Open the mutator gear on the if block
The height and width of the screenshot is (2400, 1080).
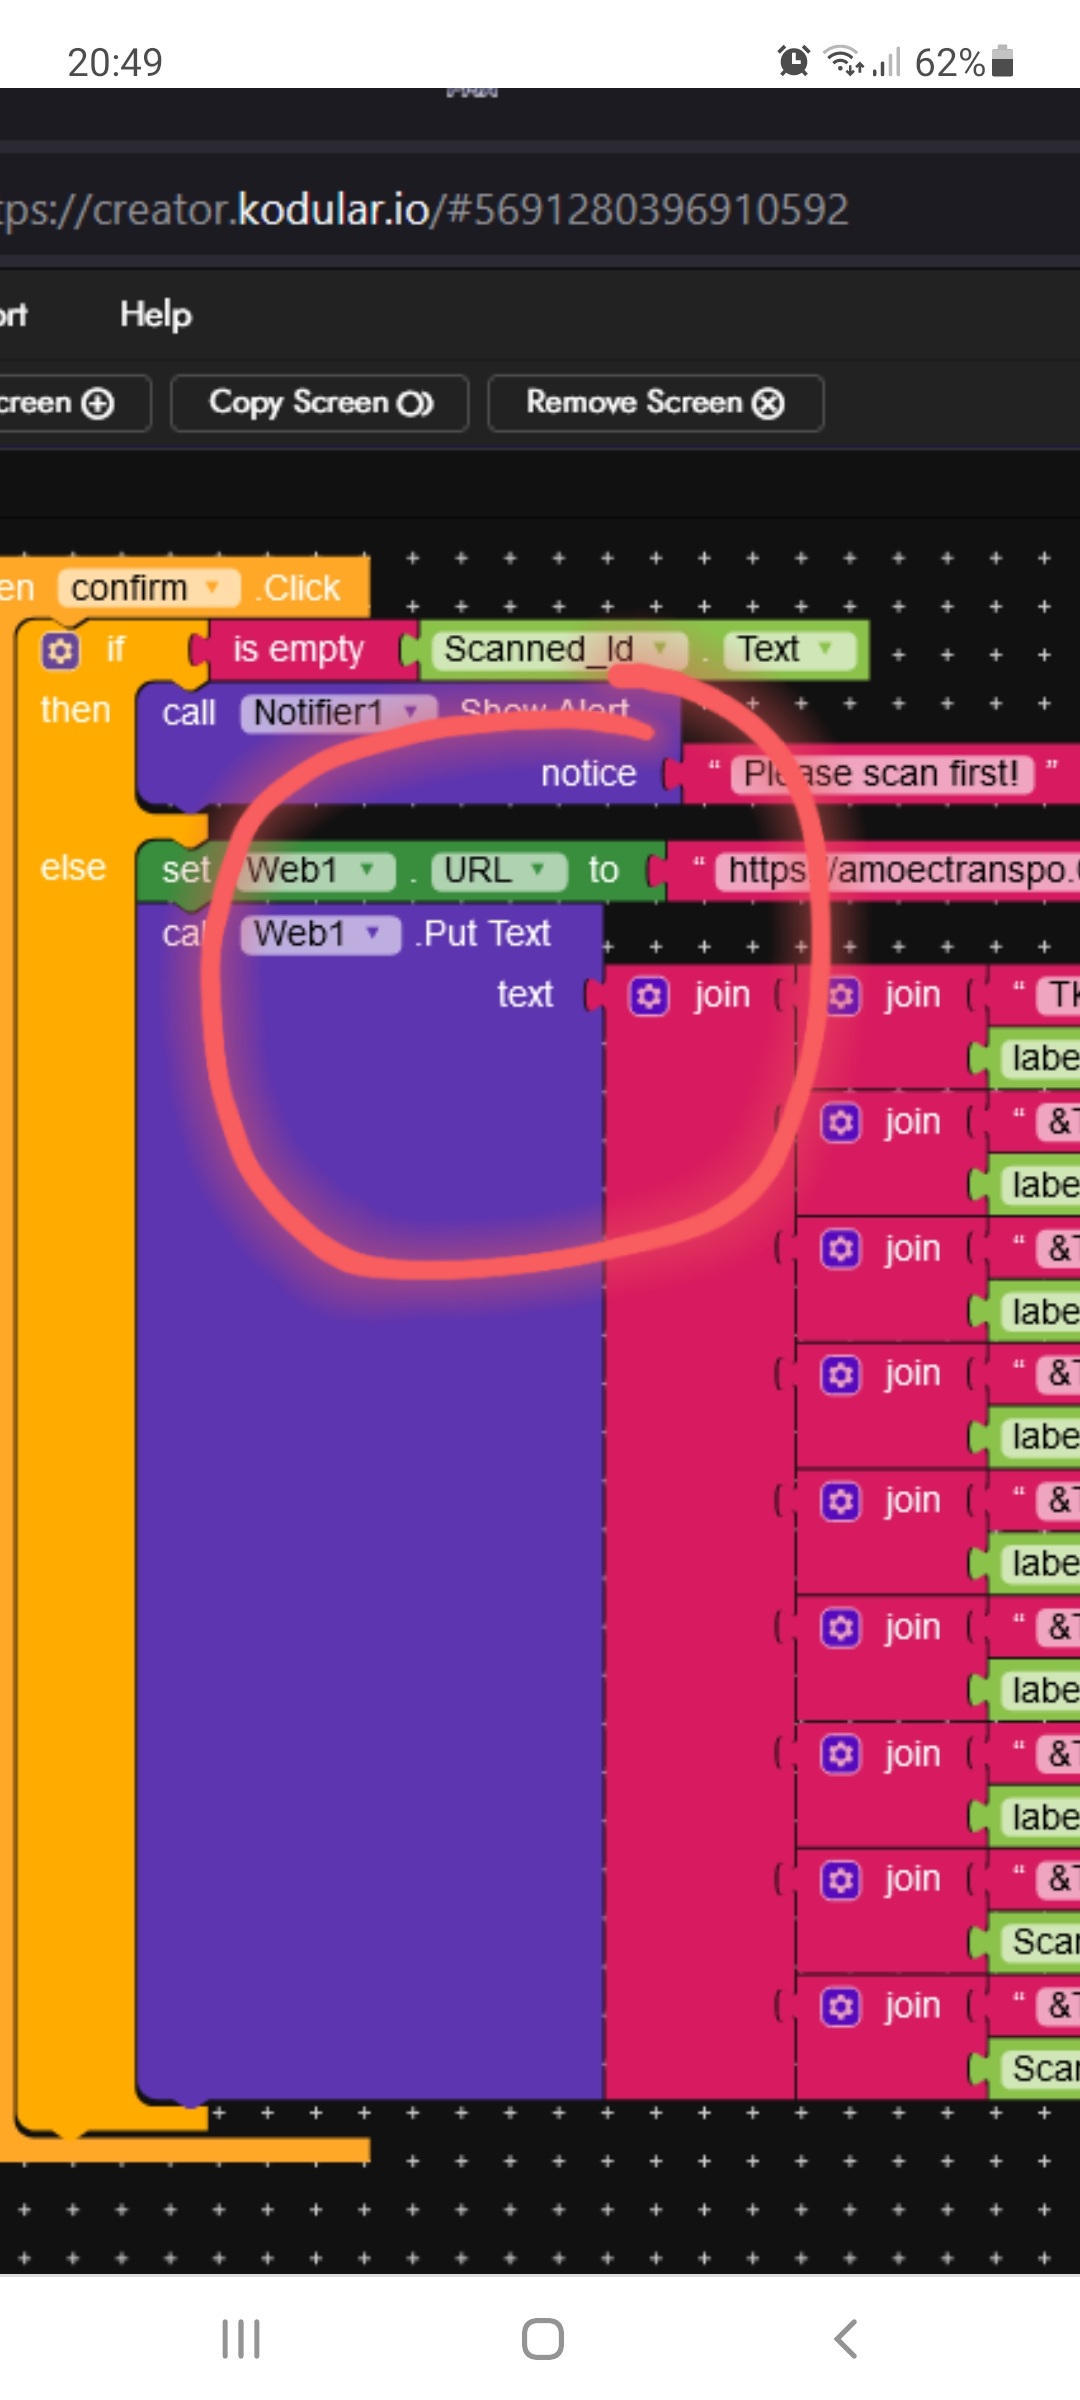[x=60, y=651]
